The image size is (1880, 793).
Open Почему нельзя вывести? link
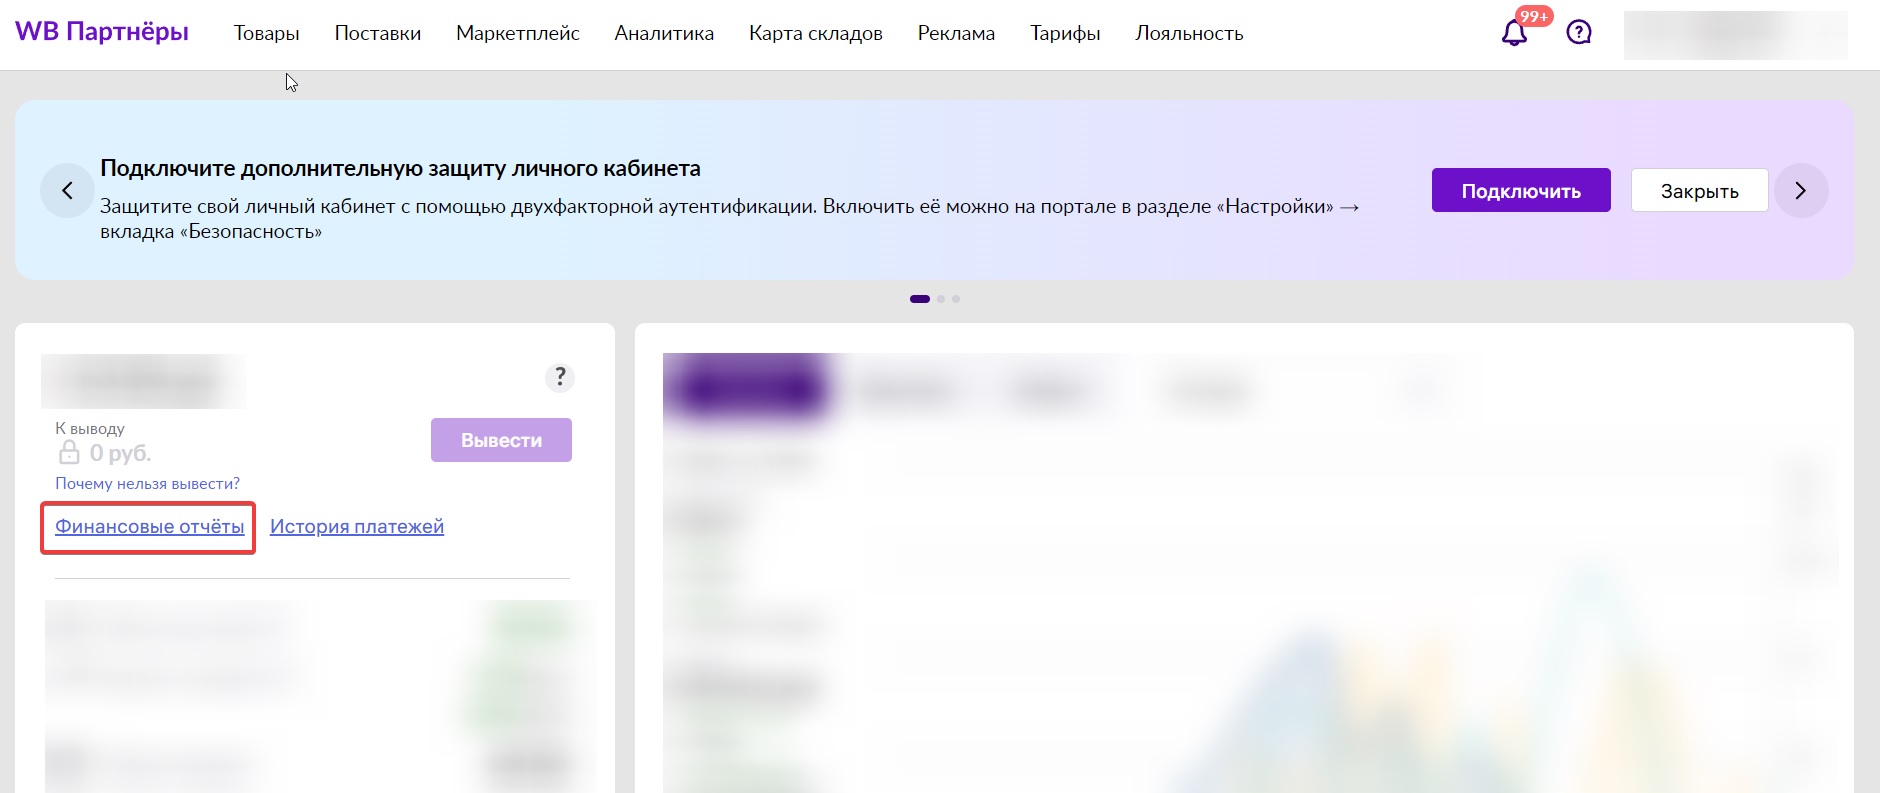tap(147, 484)
